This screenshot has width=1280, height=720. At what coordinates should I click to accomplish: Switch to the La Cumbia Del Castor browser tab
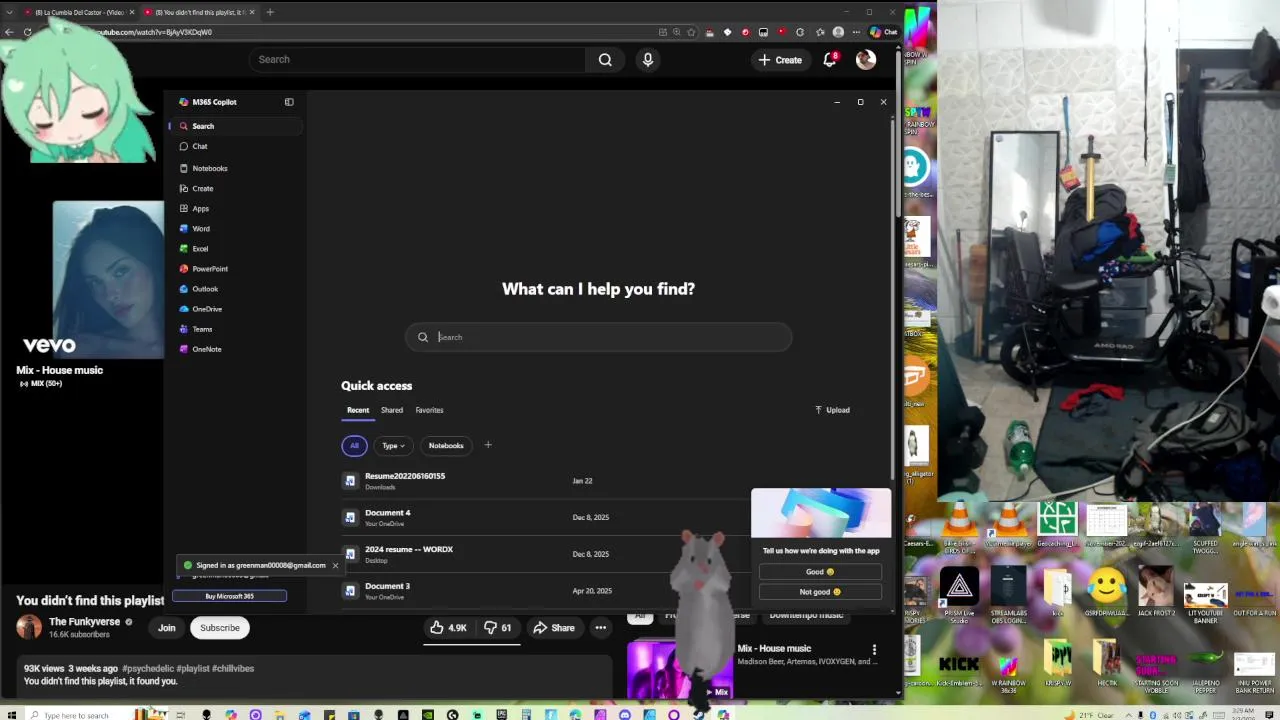coord(80,12)
